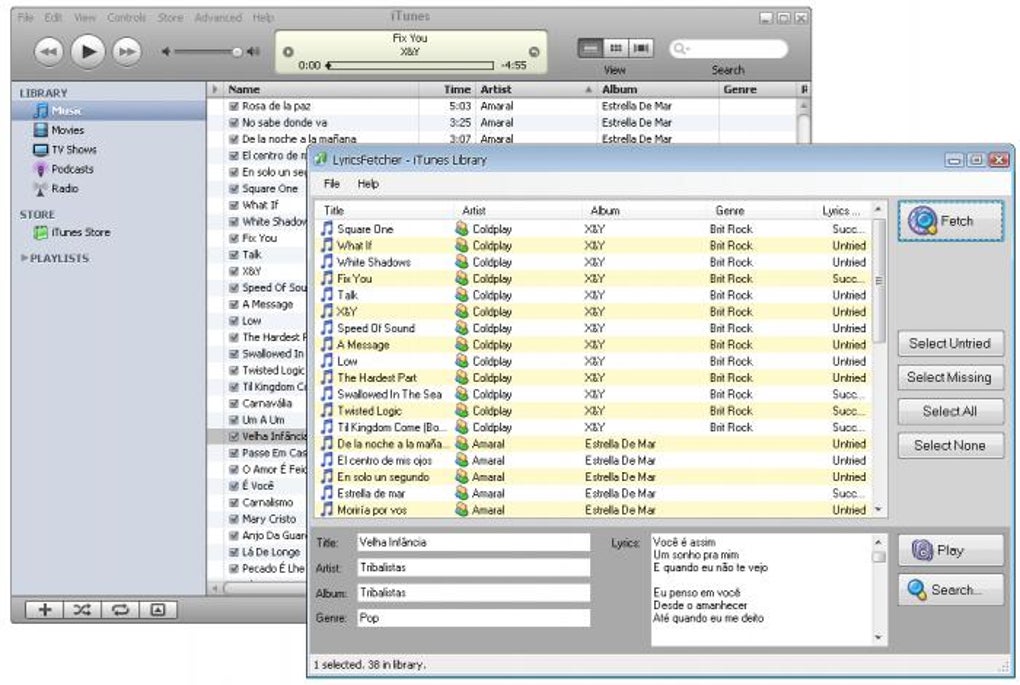Click the Genre field showing Pop
Image resolution: width=1020 pixels, height=685 pixels.
(474, 618)
